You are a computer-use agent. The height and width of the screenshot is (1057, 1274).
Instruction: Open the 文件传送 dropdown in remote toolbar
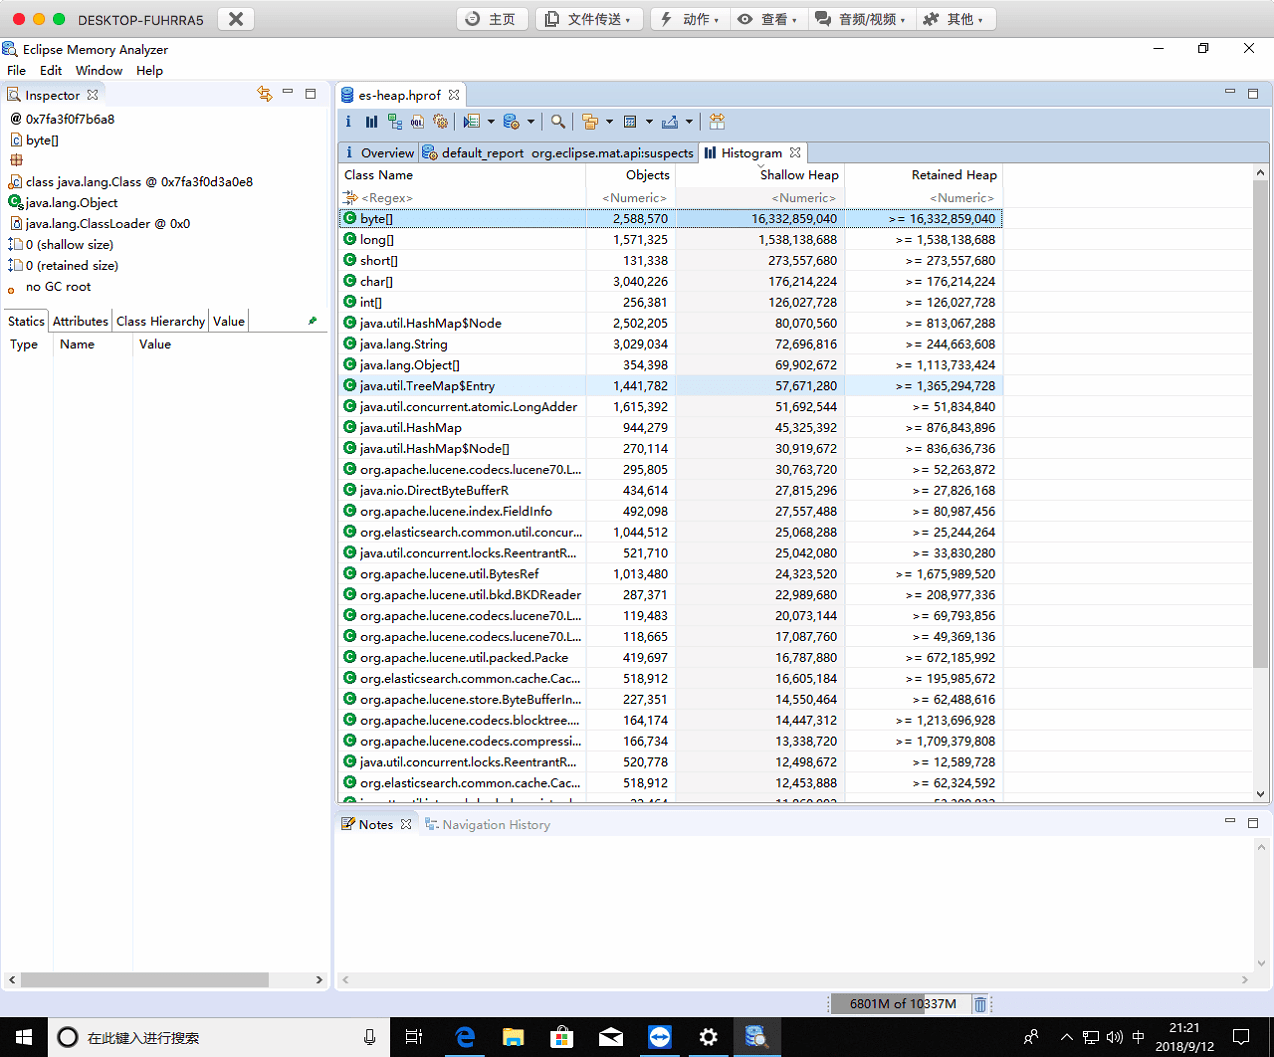(x=589, y=19)
